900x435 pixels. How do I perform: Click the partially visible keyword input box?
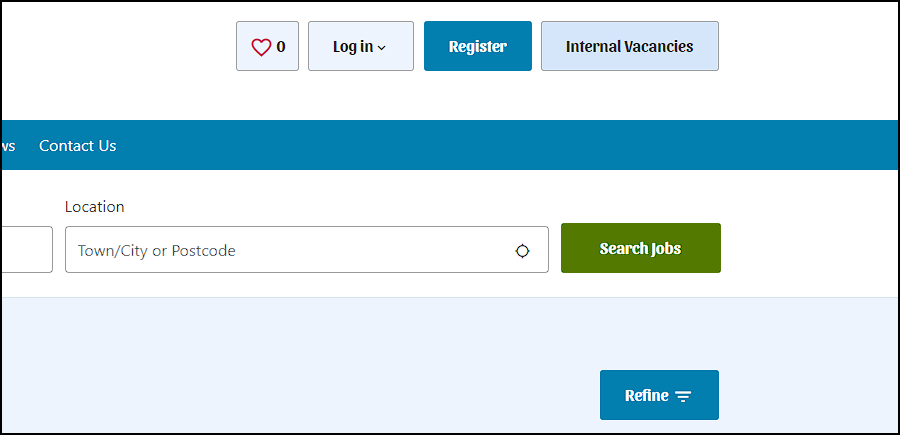coord(27,250)
